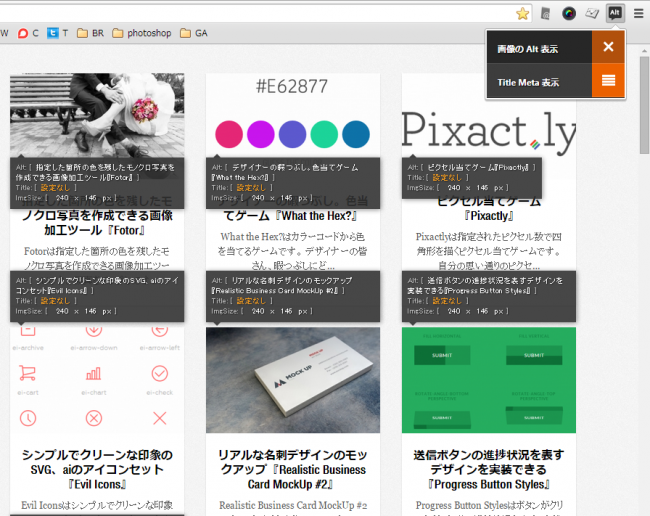The height and width of the screenshot is (516, 650).
Task: Open the red C bookmark
Action: pos(28,33)
